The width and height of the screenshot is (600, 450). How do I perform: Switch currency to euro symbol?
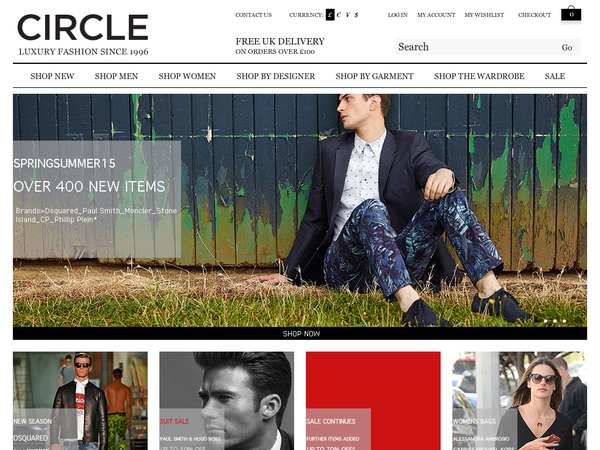pyautogui.click(x=339, y=15)
